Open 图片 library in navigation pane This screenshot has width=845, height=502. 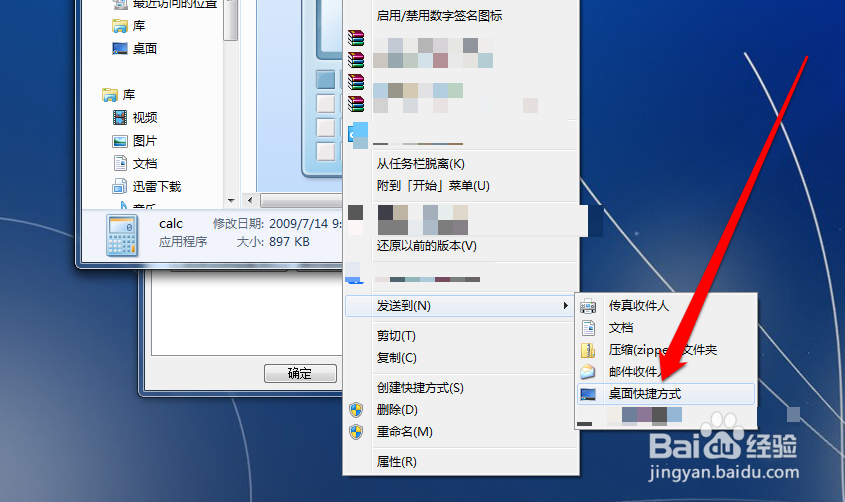pyautogui.click(x=145, y=141)
